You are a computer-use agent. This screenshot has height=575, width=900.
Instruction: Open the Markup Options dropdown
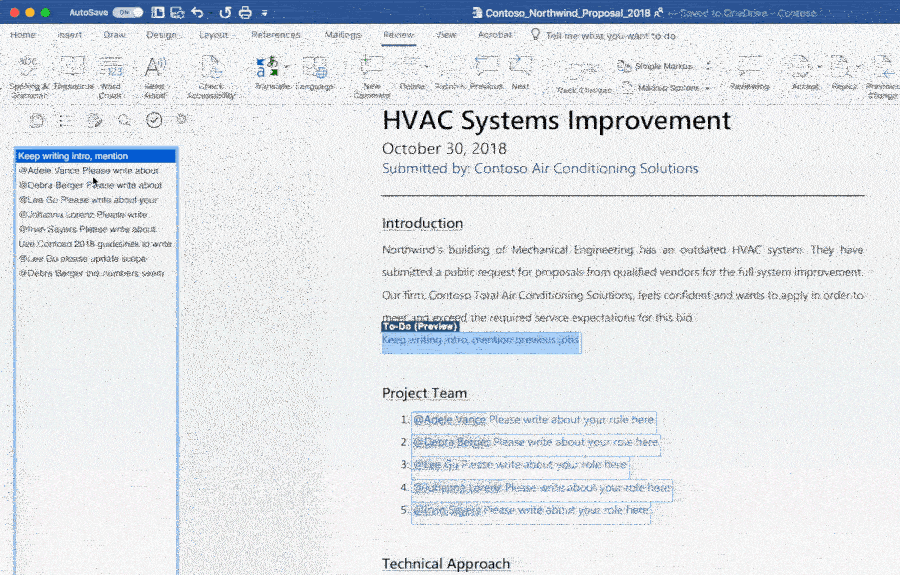click(x=668, y=88)
